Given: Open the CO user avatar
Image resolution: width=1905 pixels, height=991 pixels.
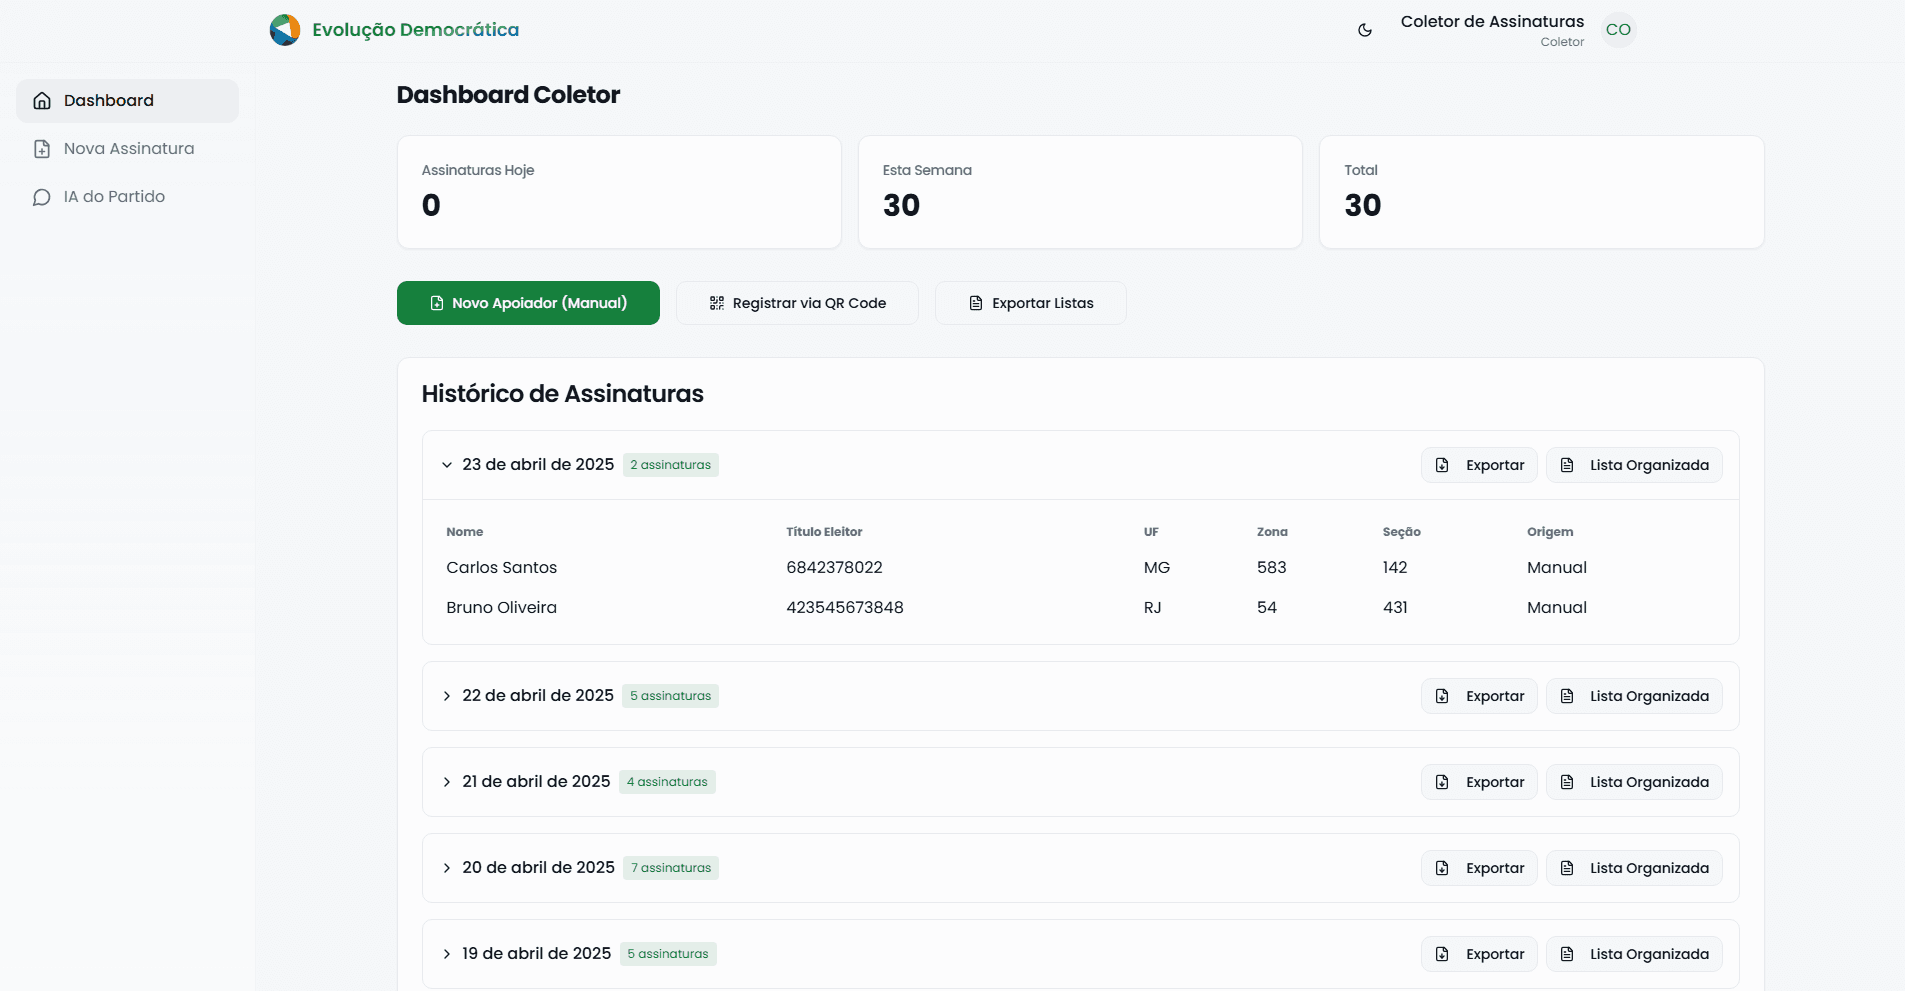Looking at the screenshot, I should (1618, 30).
